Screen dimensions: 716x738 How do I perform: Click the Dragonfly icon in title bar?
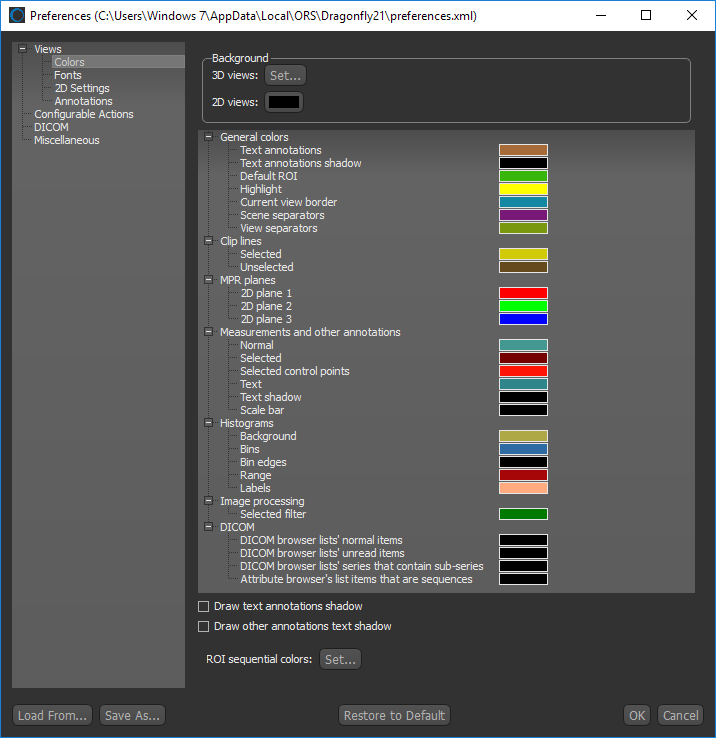[16, 16]
